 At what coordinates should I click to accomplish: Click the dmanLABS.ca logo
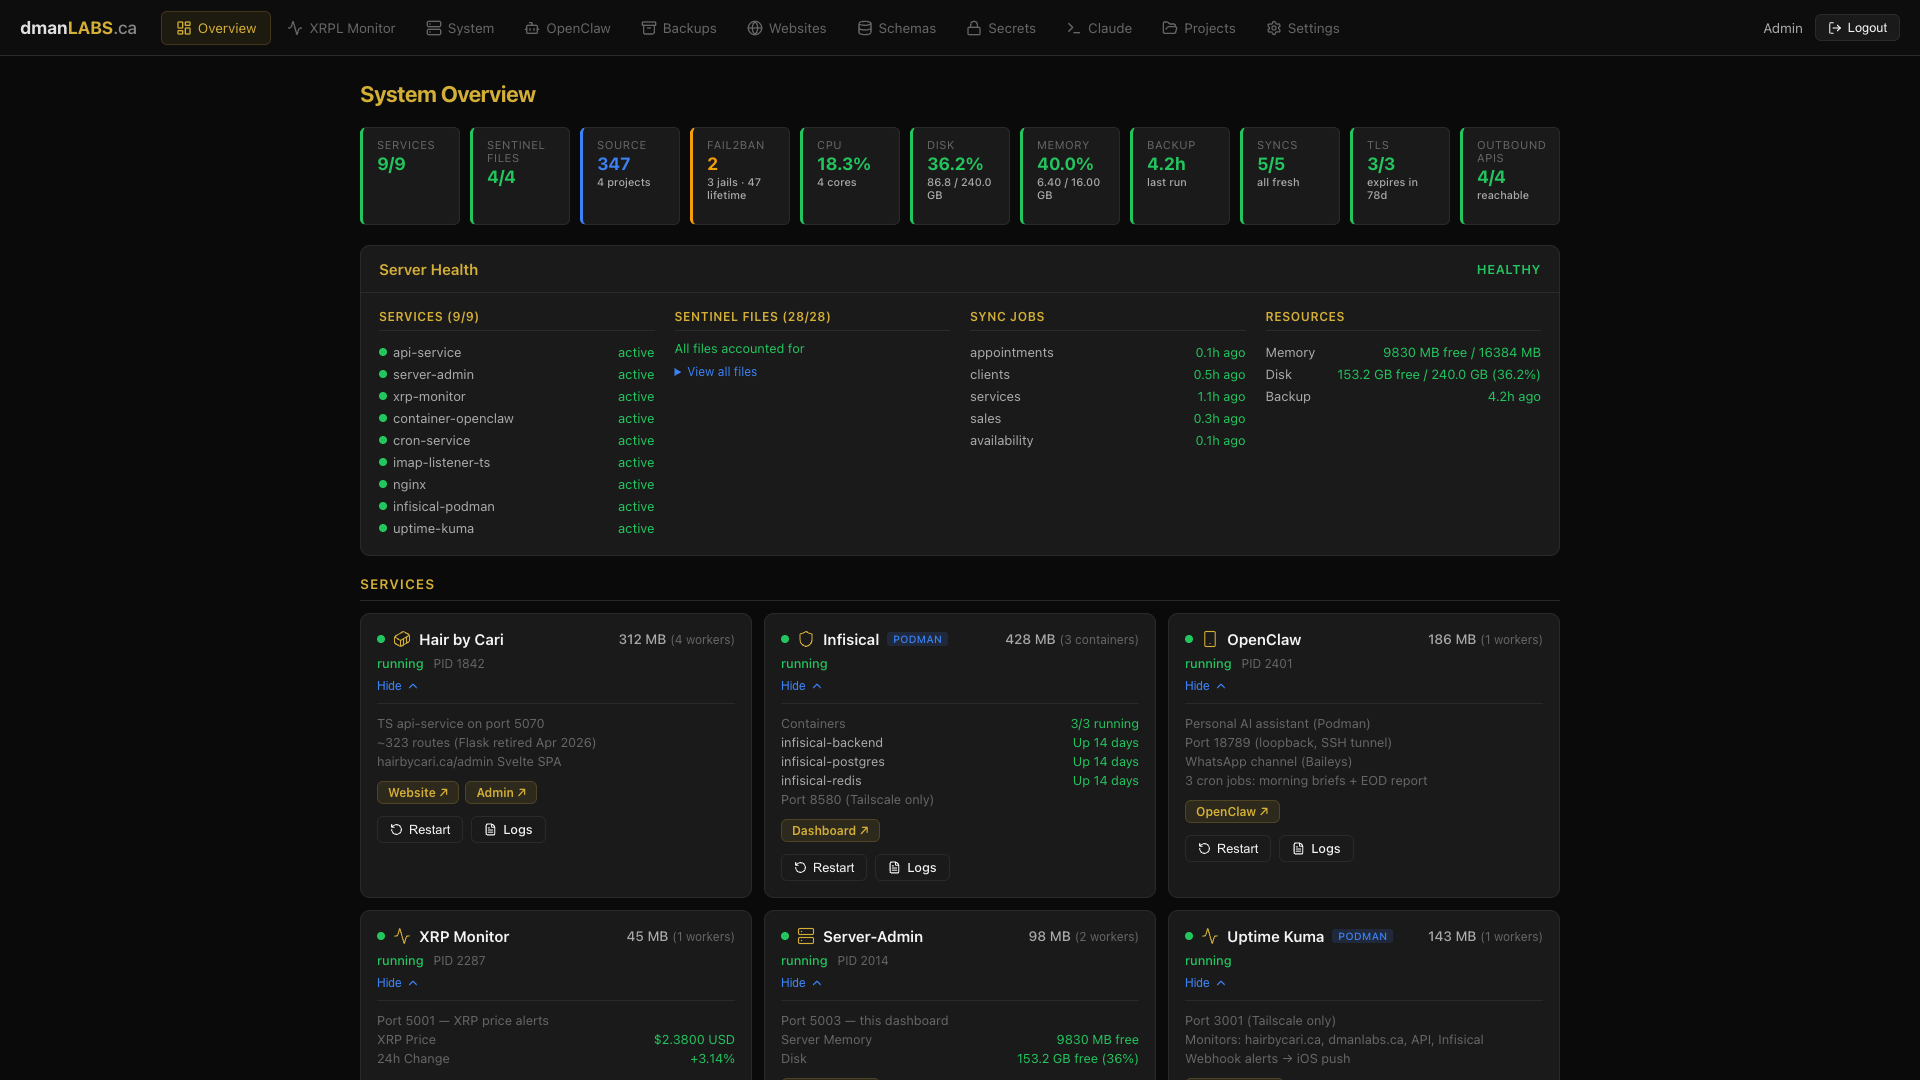tap(78, 28)
